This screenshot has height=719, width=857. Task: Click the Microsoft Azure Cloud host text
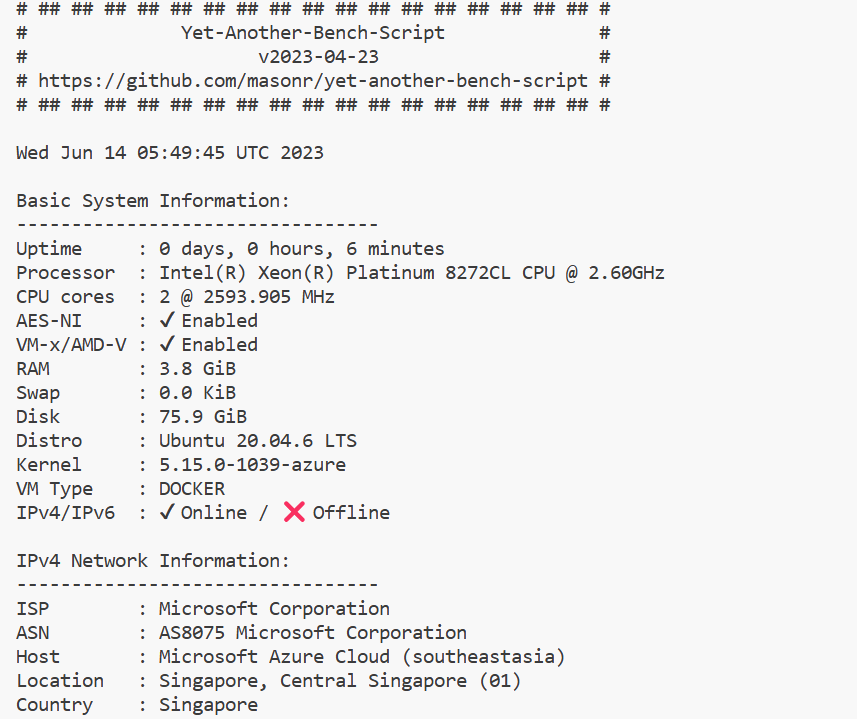click(362, 657)
